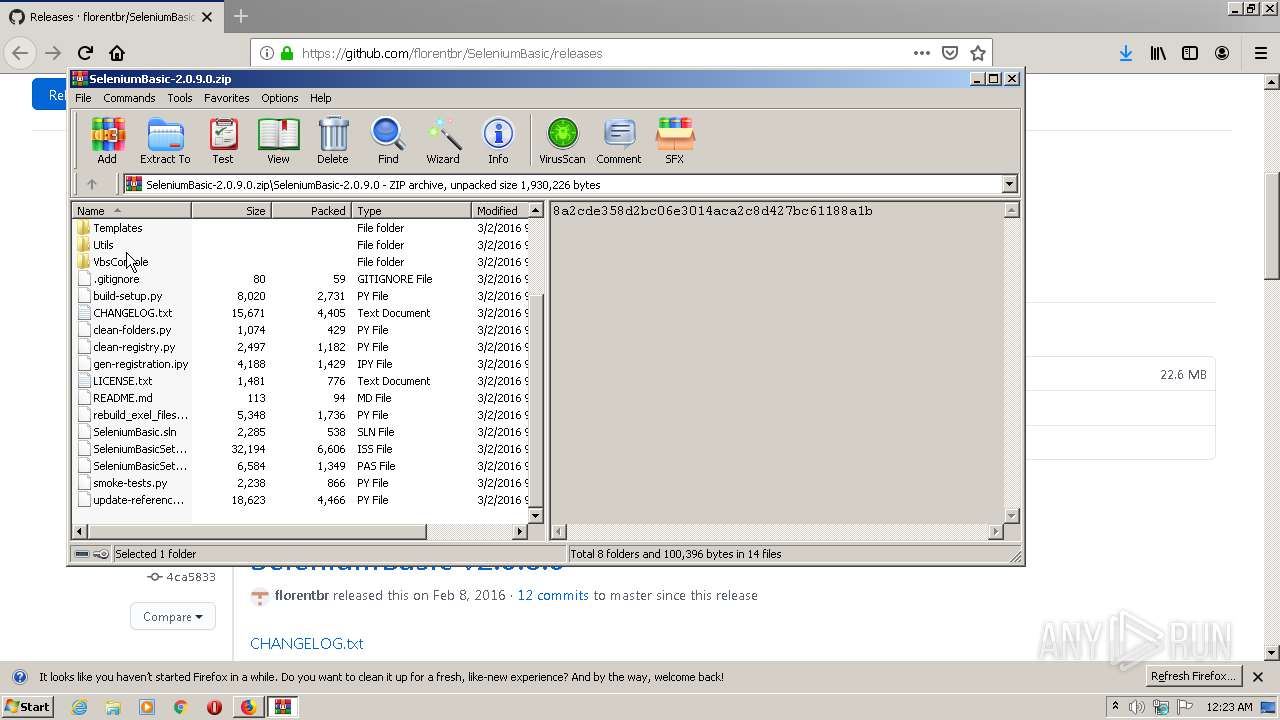
Task: Open page actions ellipsis in address bar
Action: click(922, 53)
